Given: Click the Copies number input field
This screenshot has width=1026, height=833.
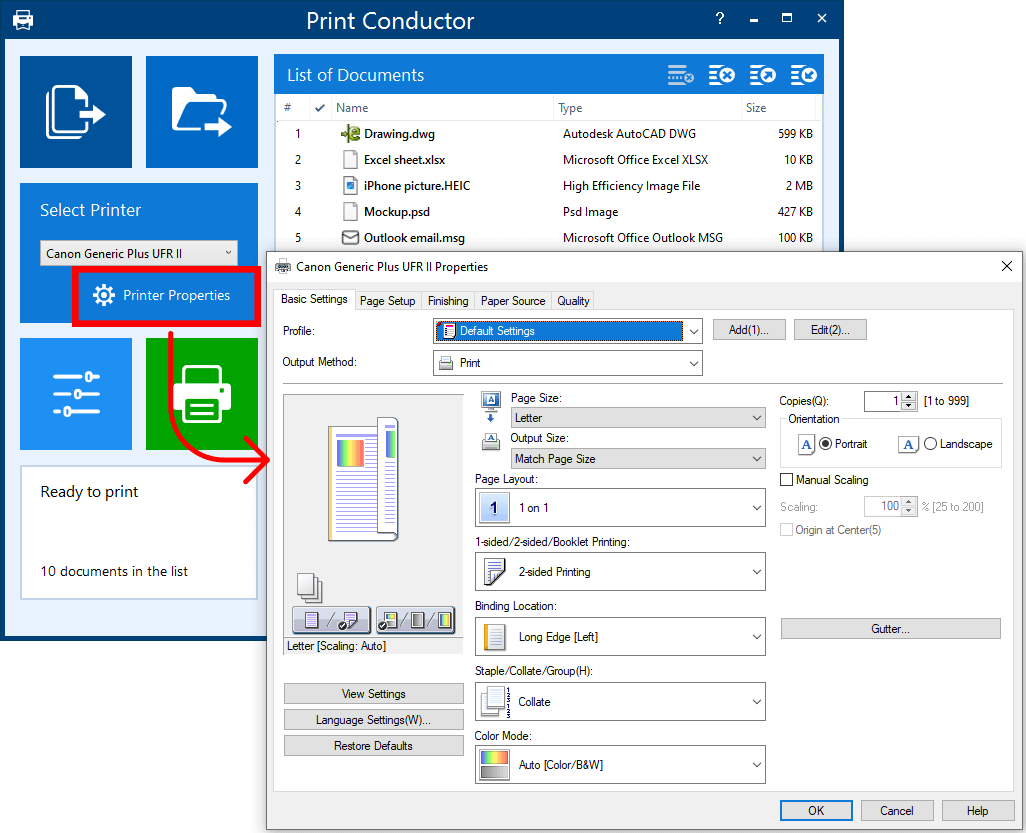Looking at the screenshot, I should click(x=882, y=401).
